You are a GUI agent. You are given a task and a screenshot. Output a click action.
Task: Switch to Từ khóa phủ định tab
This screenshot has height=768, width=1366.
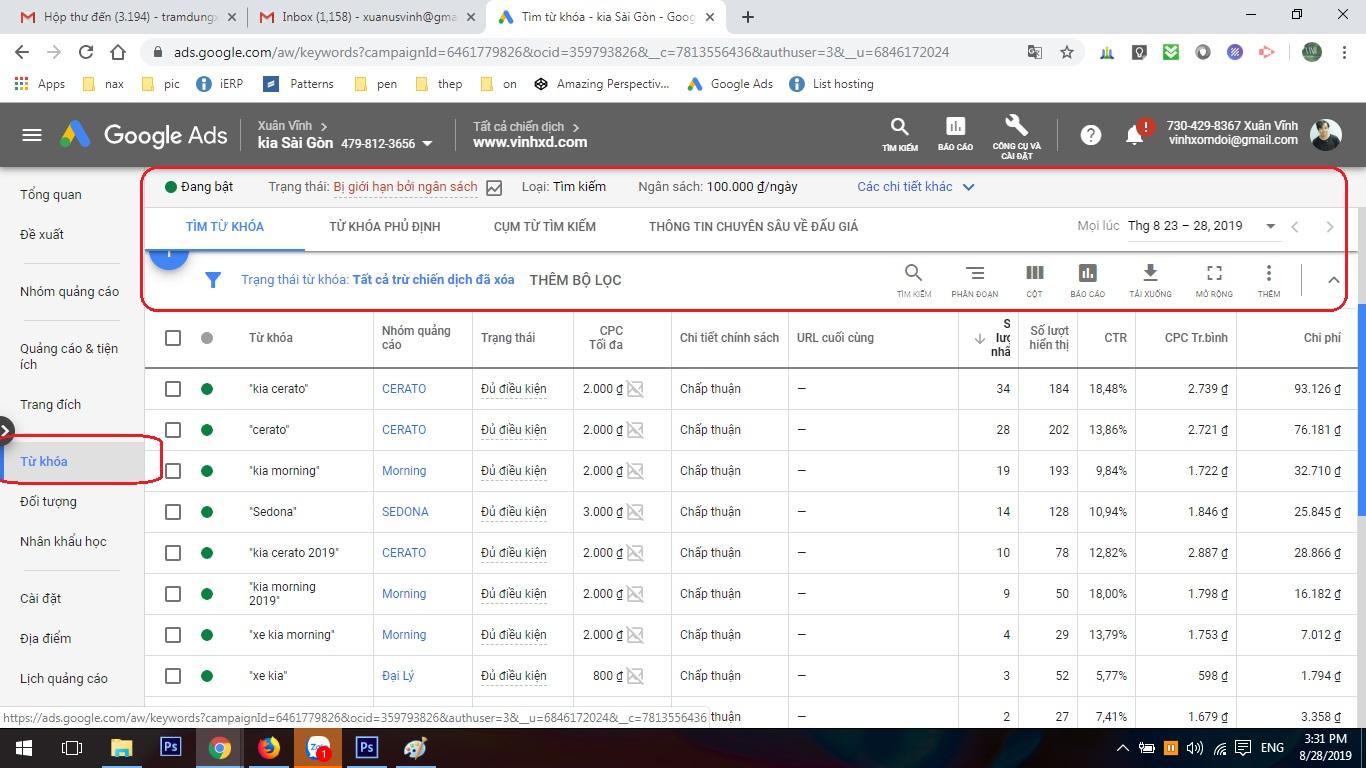point(384,227)
